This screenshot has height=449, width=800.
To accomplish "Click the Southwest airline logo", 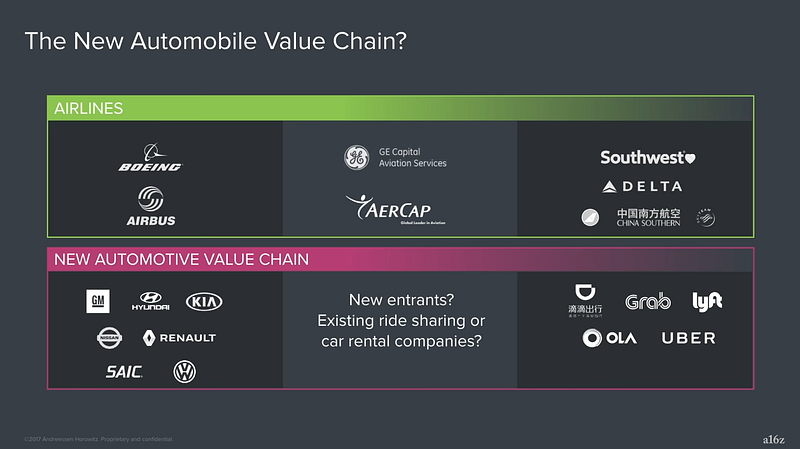I will (647, 158).
